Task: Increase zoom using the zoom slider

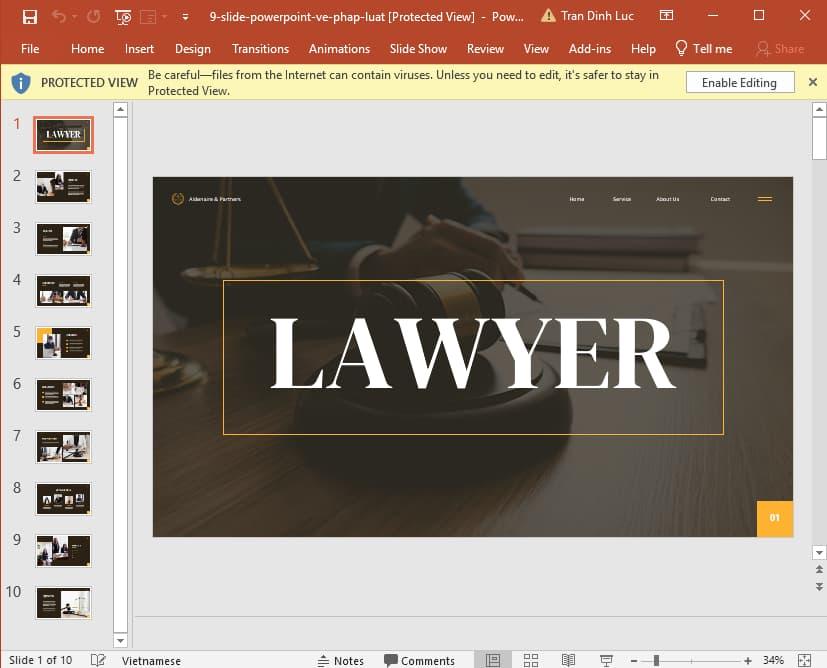Action: pos(747,659)
